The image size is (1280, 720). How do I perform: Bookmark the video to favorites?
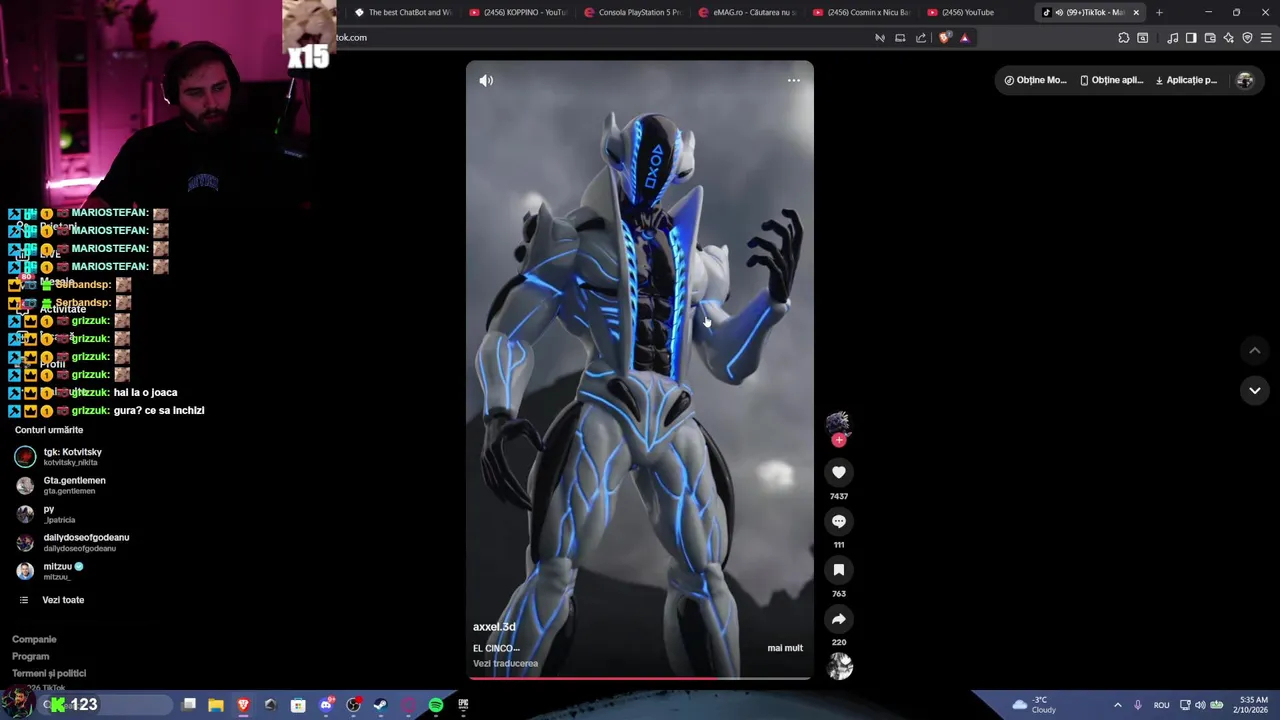pyautogui.click(x=839, y=570)
